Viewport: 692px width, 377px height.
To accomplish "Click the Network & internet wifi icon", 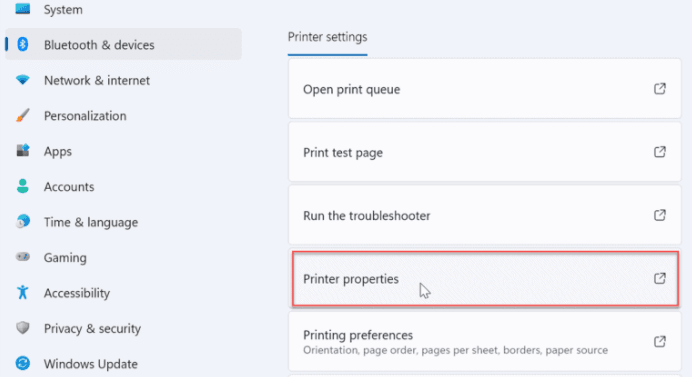I will click(23, 80).
